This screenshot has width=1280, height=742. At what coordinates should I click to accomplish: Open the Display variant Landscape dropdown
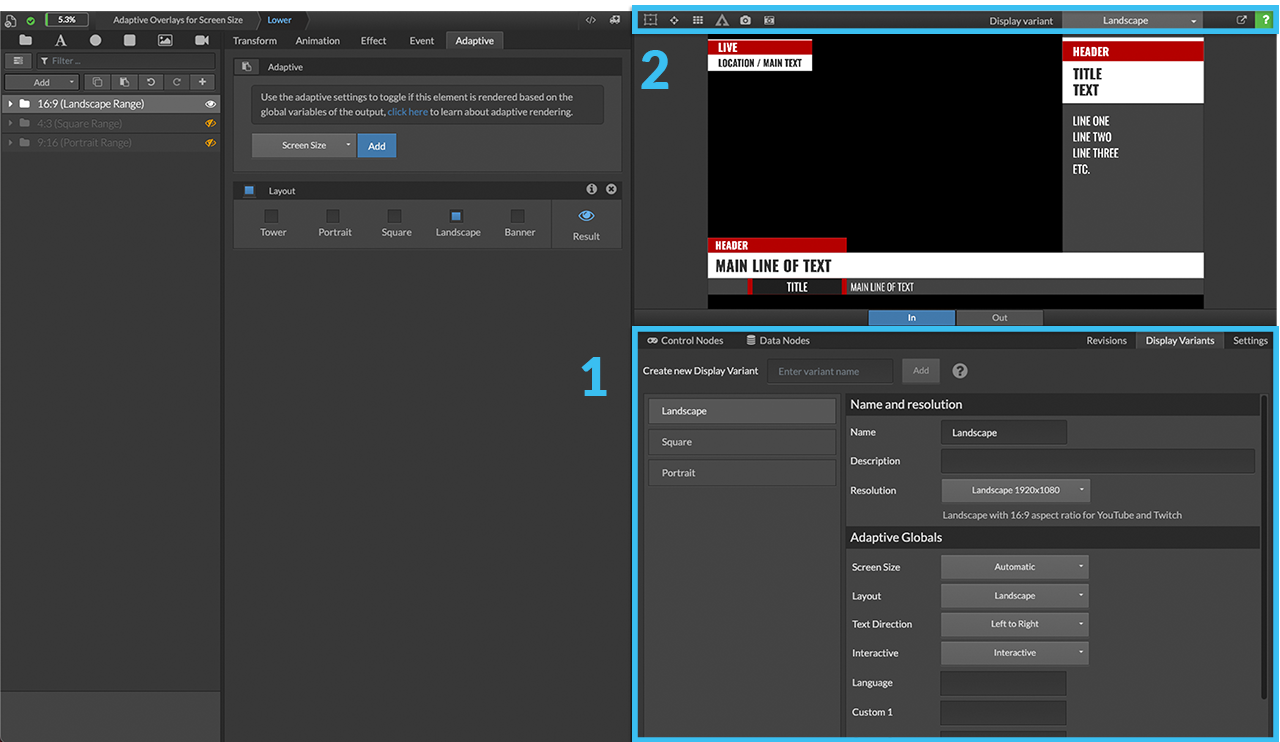coord(1132,20)
